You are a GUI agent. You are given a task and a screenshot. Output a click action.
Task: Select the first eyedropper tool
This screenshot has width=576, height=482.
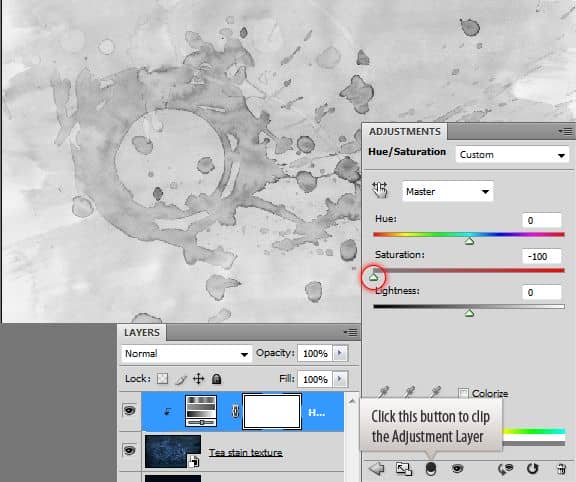[384, 392]
